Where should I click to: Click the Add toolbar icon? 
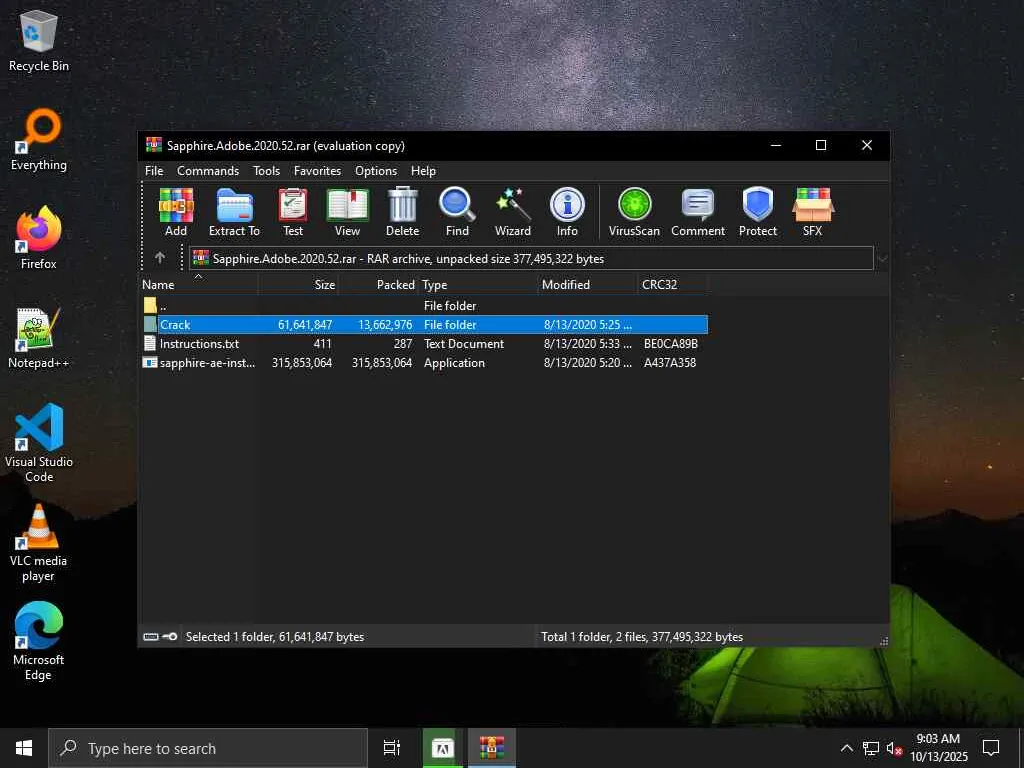(x=176, y=212)
